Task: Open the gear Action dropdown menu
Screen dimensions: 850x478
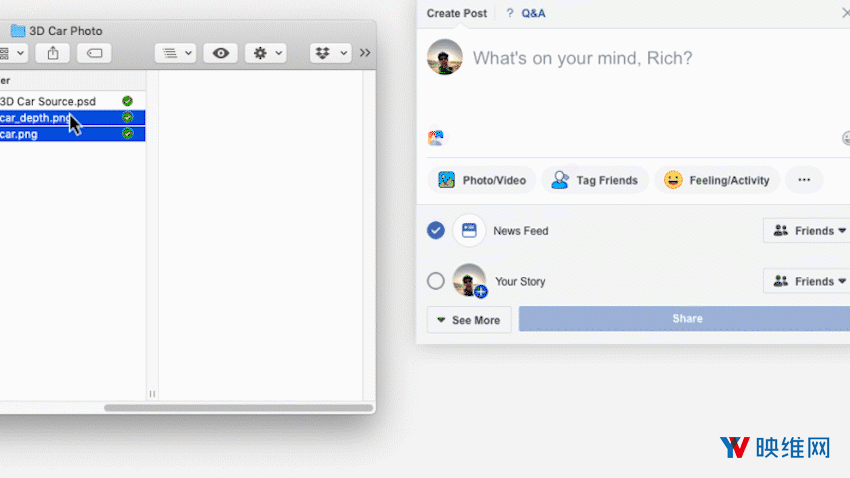Action: tap(268, 53)
